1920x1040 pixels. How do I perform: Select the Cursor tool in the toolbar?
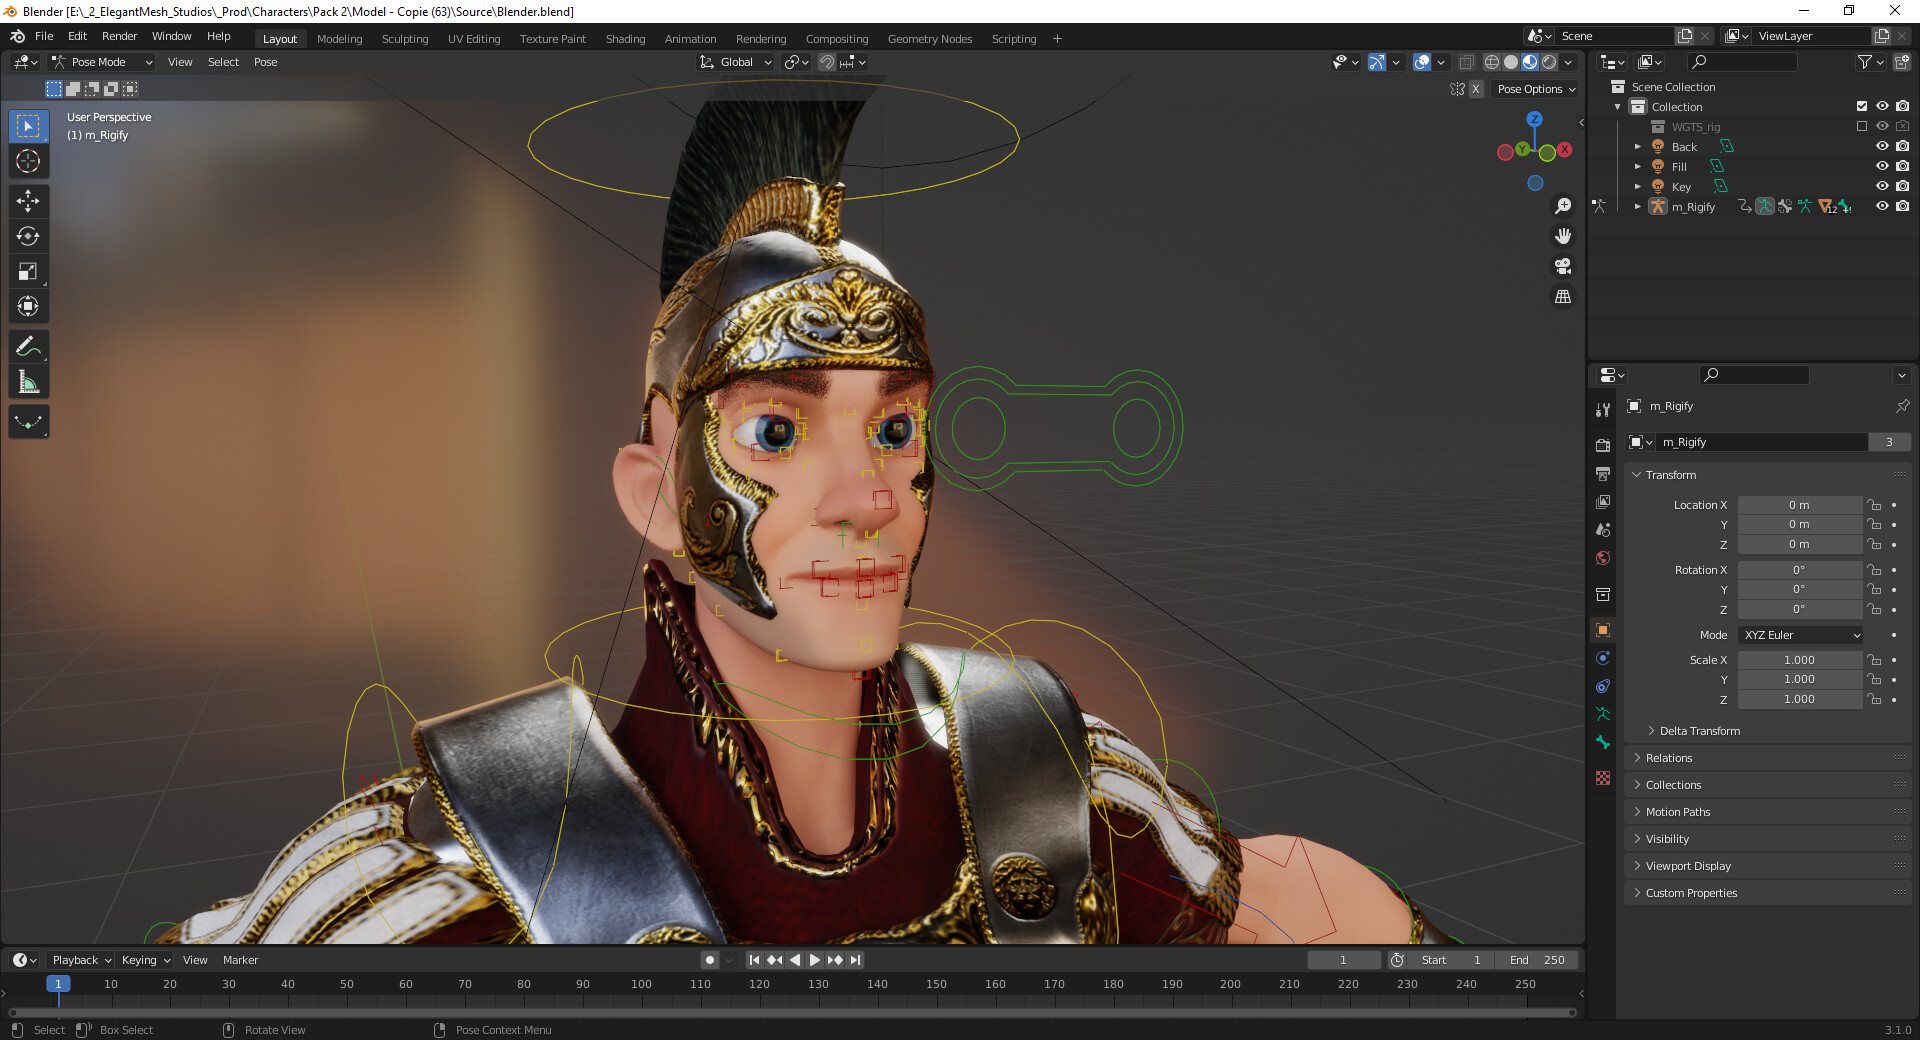pyautogui.click(x=28, y=162)
